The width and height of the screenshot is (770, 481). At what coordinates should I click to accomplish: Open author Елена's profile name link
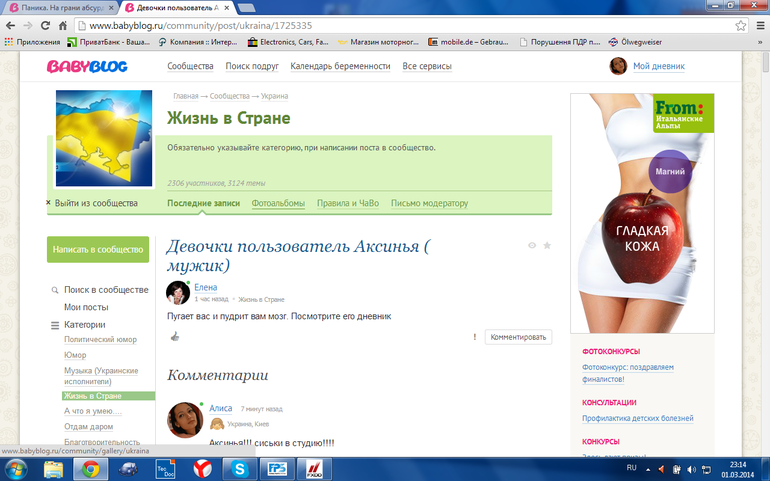[205, 287]
